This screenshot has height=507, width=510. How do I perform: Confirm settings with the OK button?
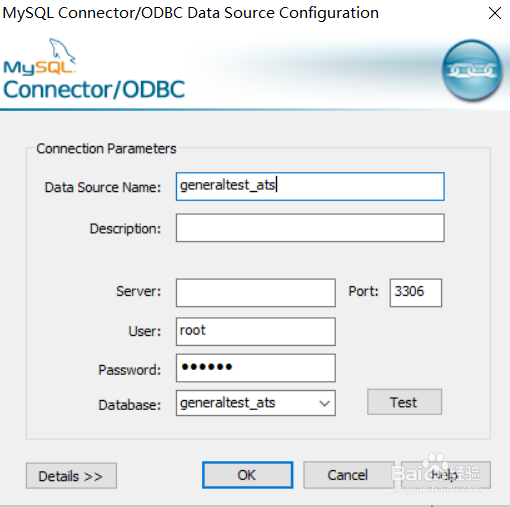(x=247, y=475)
